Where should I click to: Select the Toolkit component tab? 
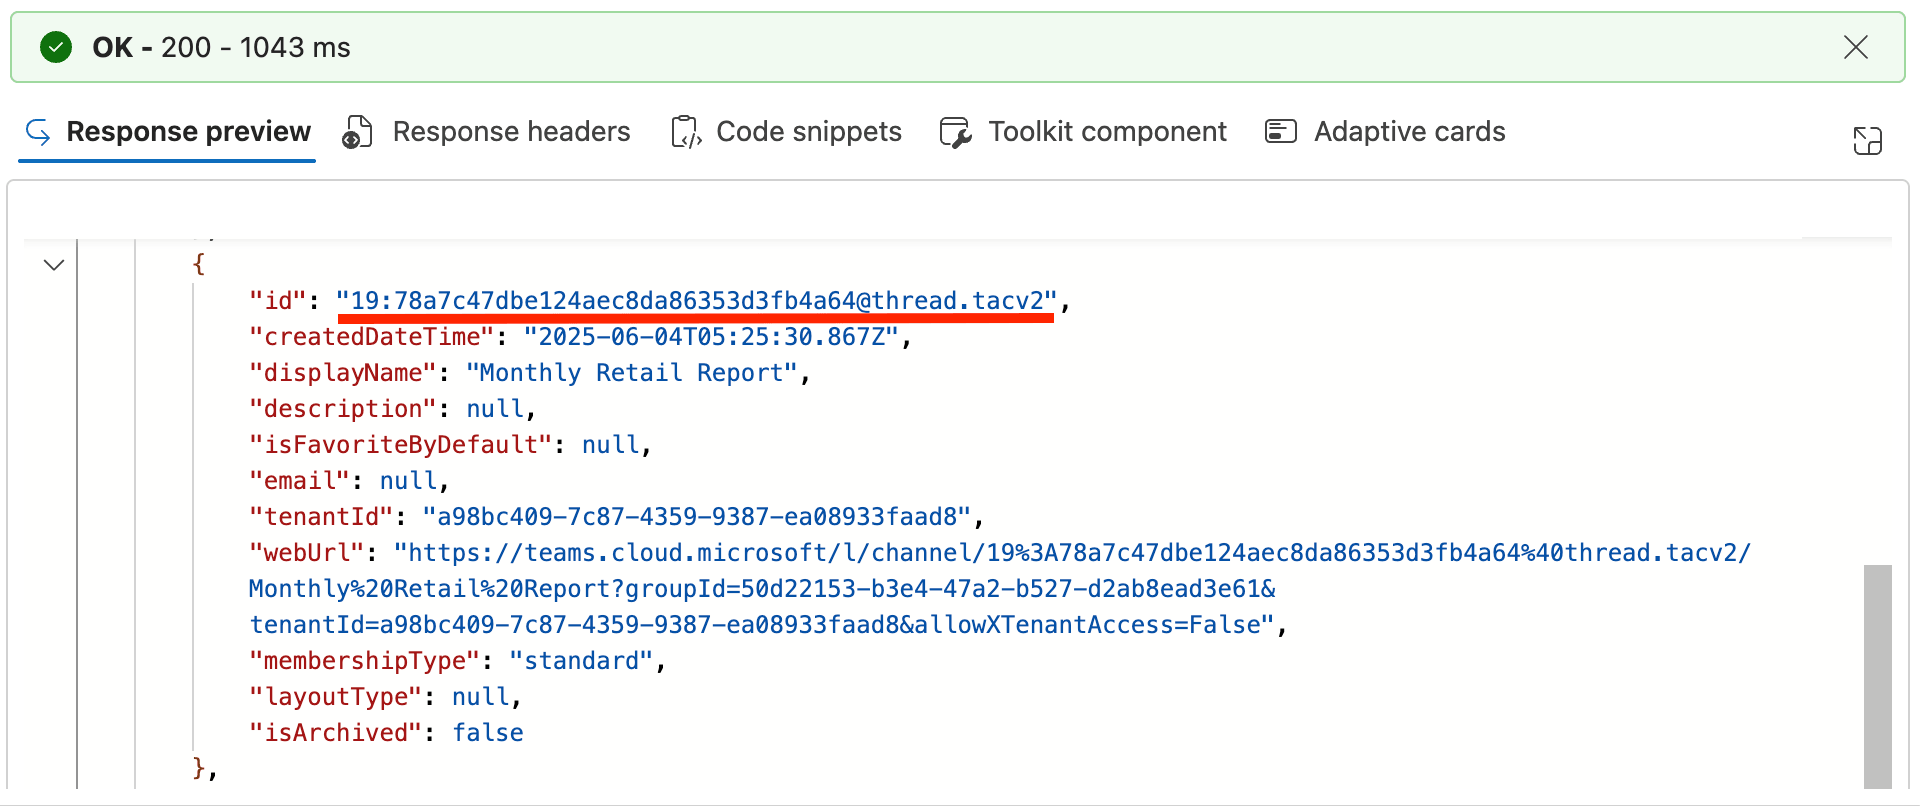pos(1083,132)
